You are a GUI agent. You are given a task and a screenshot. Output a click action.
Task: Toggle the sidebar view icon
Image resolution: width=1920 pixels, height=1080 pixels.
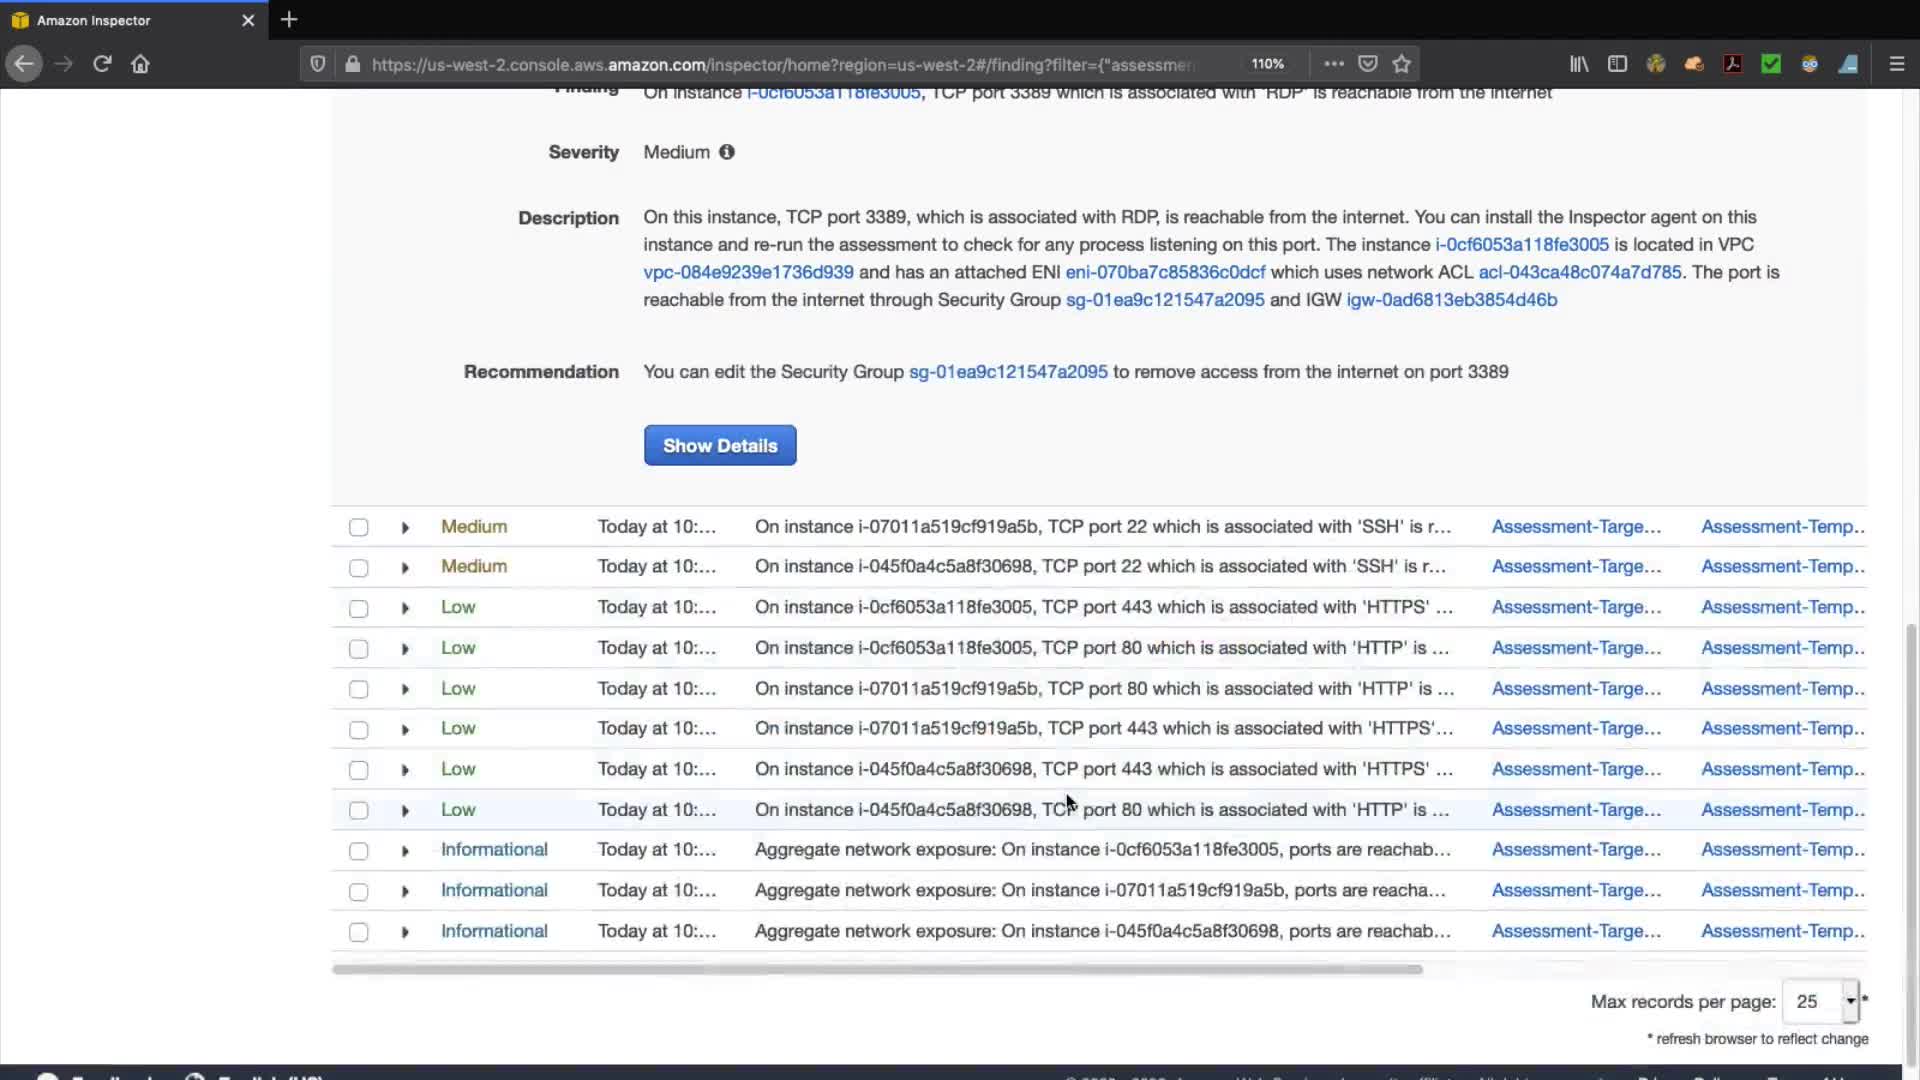point(1617,64)
